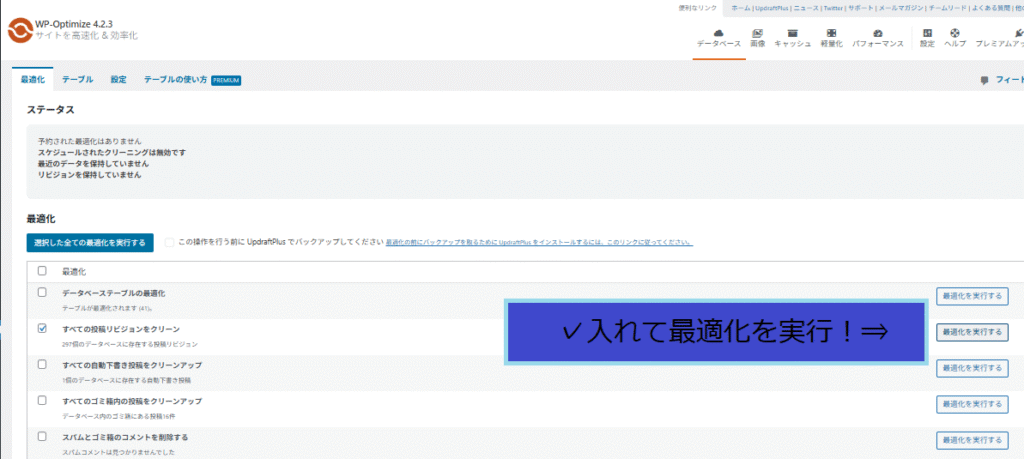Open the よくある質問 link

click(x=989, y=8)
